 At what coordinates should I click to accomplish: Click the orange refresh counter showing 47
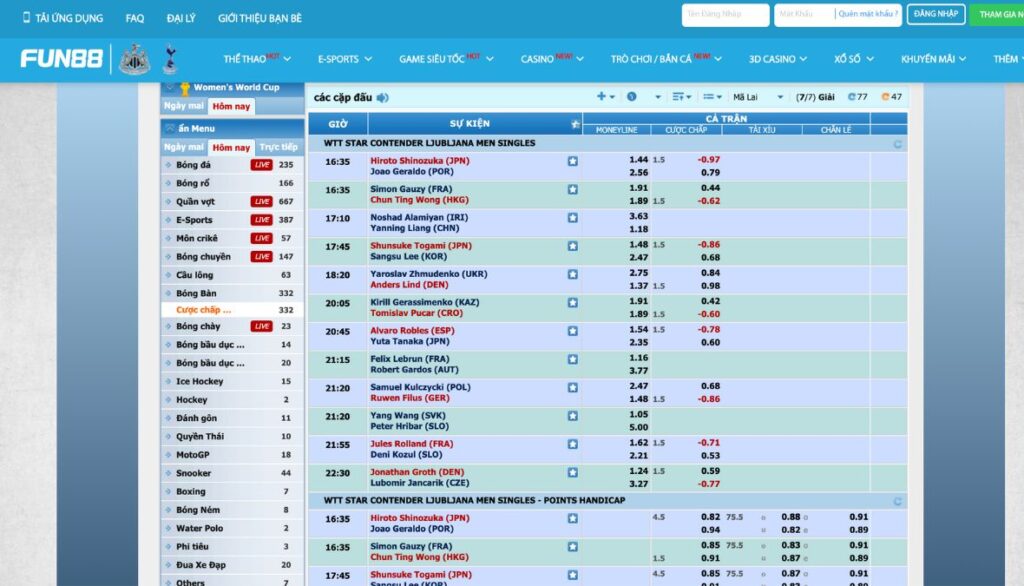[x=891, y=97]
